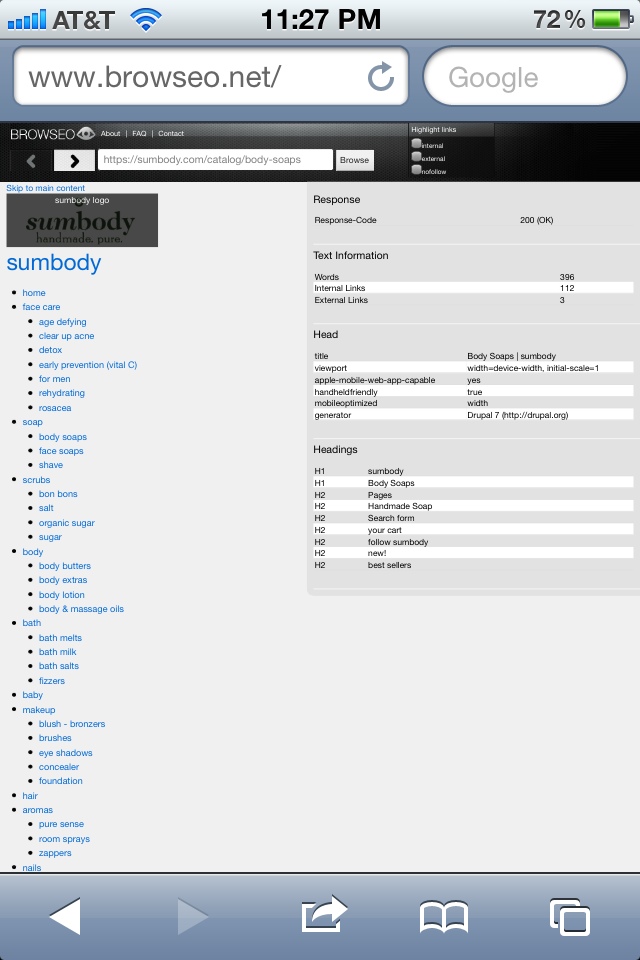Screen dimensions: 640x960
Task: Open the zappers link
Action: click(x=55, y=853)
